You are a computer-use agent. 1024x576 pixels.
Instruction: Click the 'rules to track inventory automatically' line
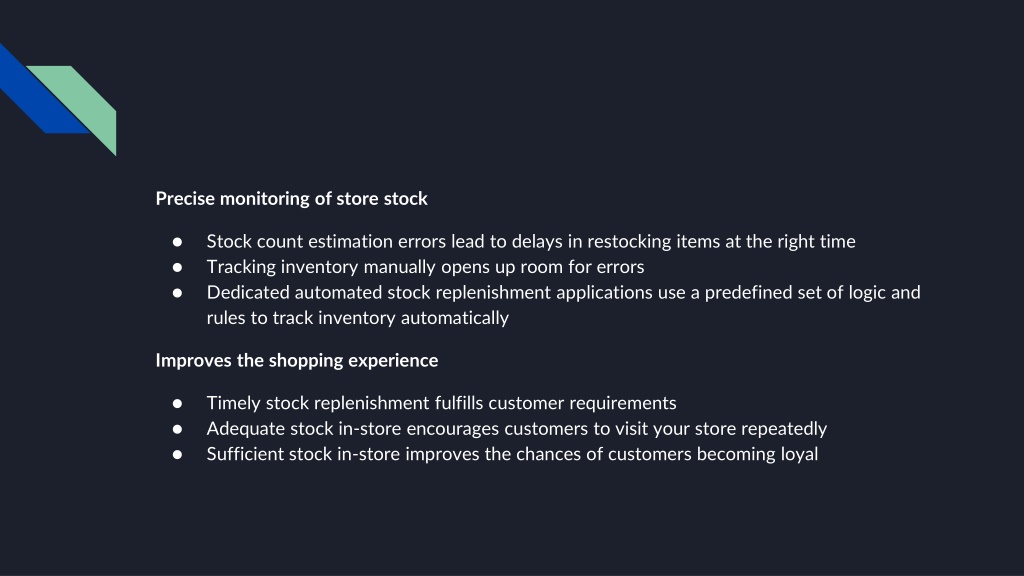pyautogui.click(x=357, y=318)
